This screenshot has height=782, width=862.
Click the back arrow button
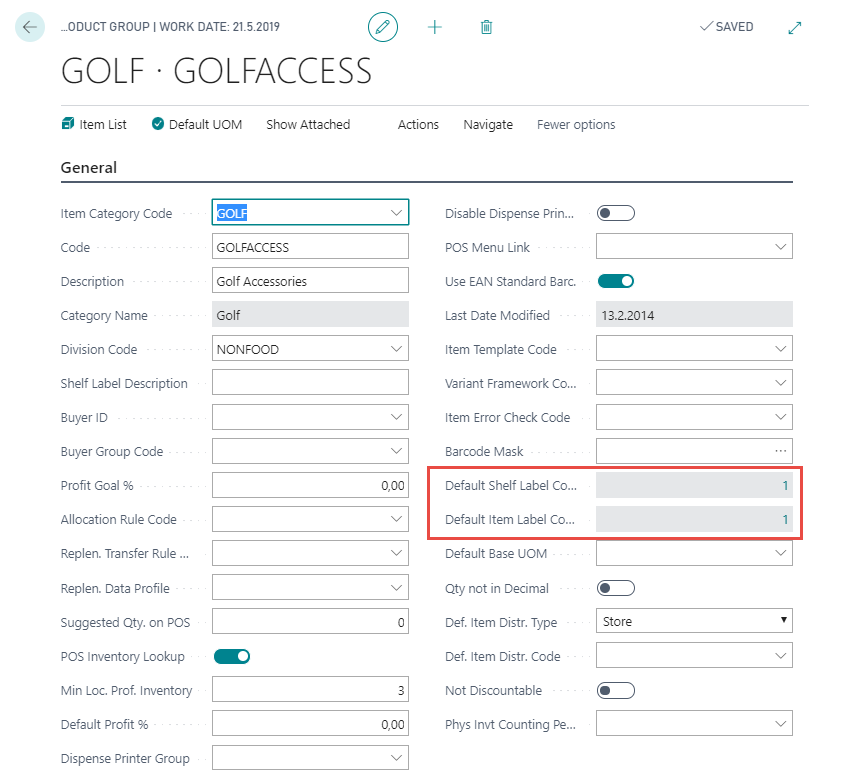[x=30, y=27]
